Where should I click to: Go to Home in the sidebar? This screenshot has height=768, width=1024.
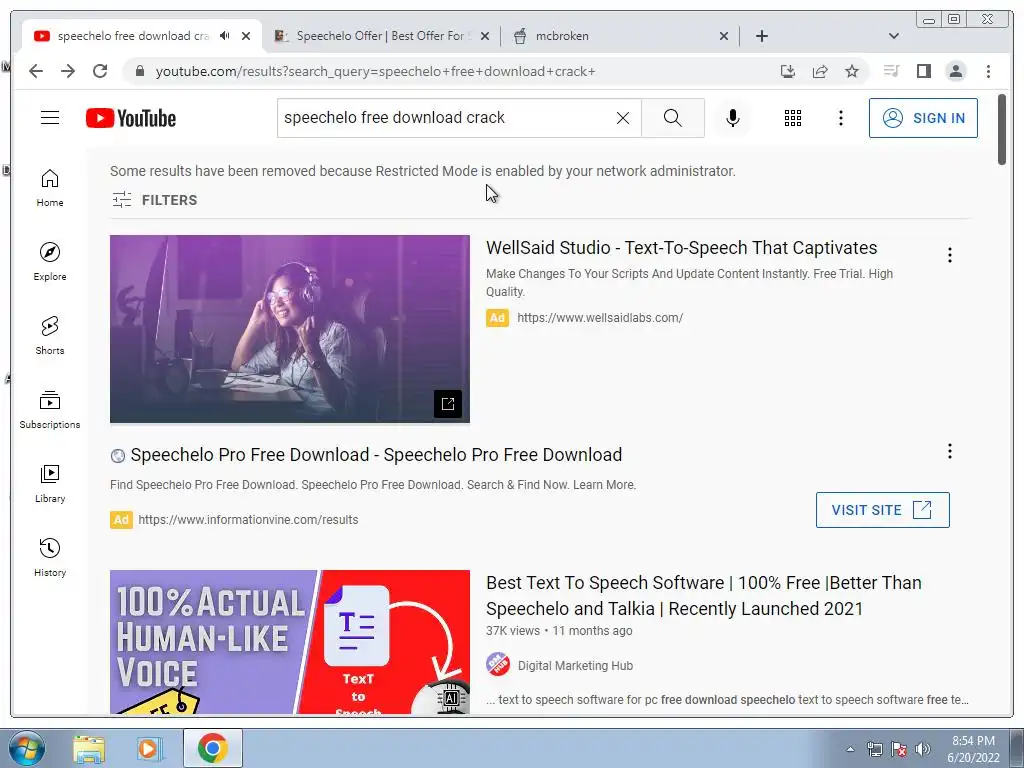click(50, 188)
